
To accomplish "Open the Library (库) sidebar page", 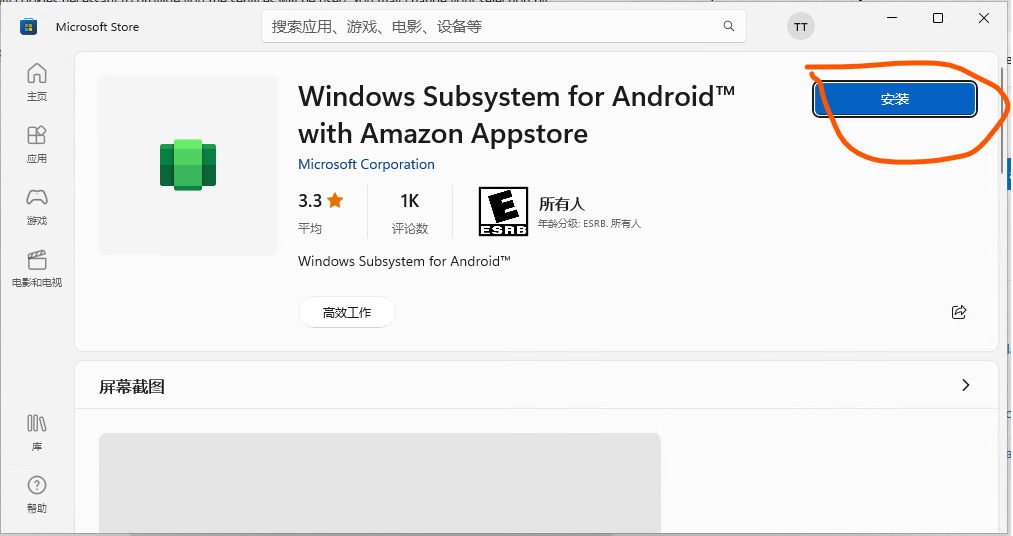I will tap(37, 433).
